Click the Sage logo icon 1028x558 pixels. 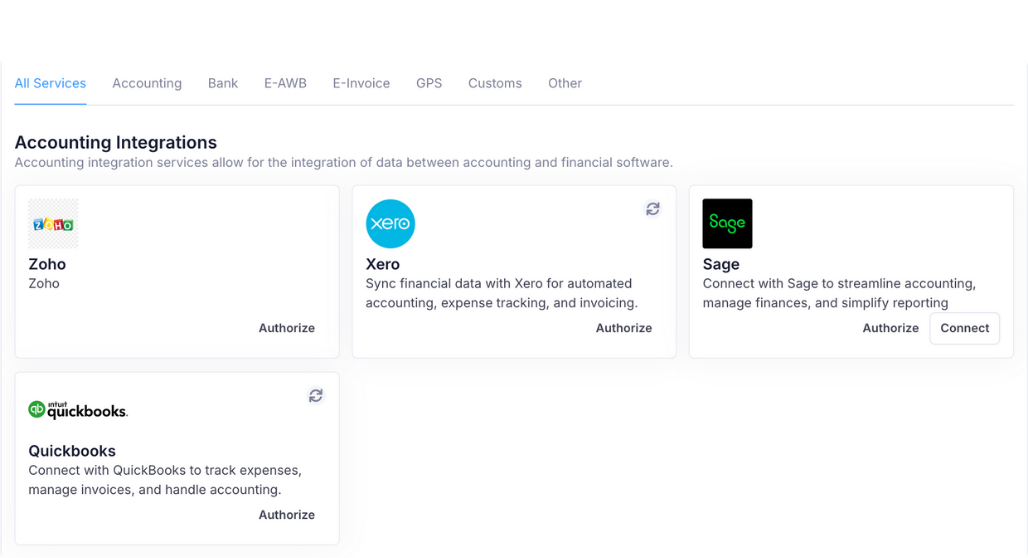727,224
